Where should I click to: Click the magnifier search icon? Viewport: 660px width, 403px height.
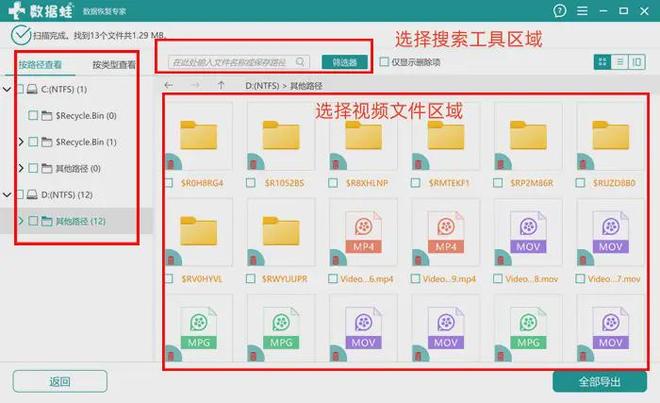pyautogui.click(x=300, y=62)
